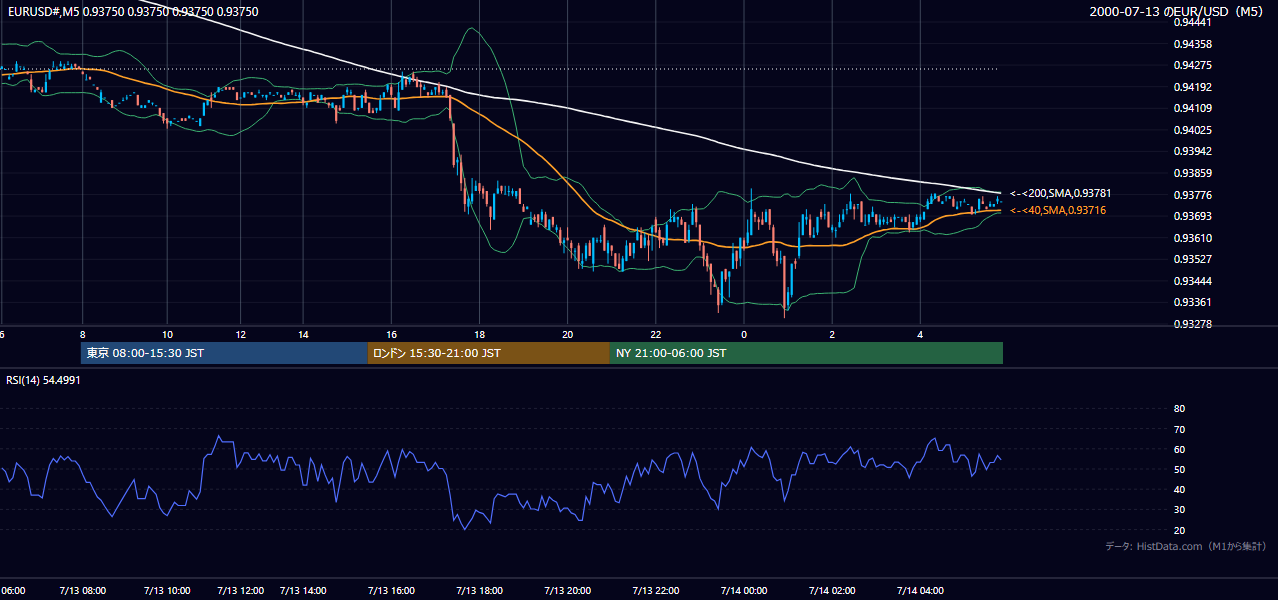Click hour label 18 under price chart

[x=479, y=334]
